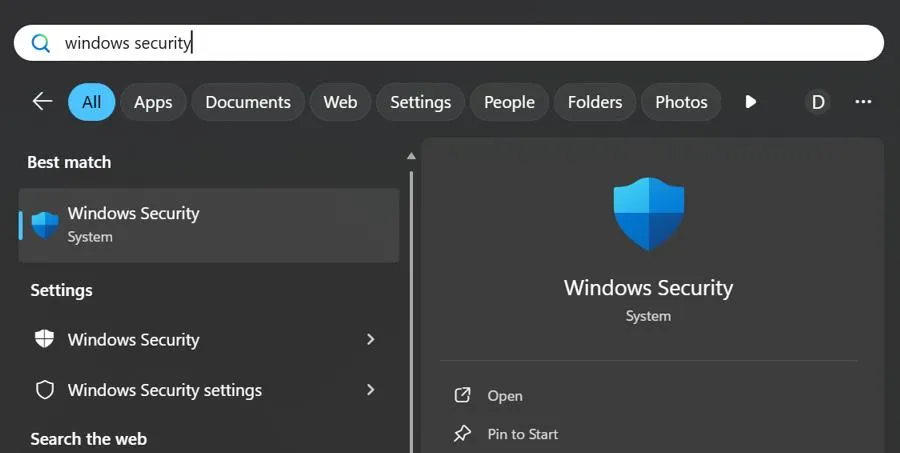Click in the search text field
The height and width of the screenshot is (453, 900).
(450, 43)
